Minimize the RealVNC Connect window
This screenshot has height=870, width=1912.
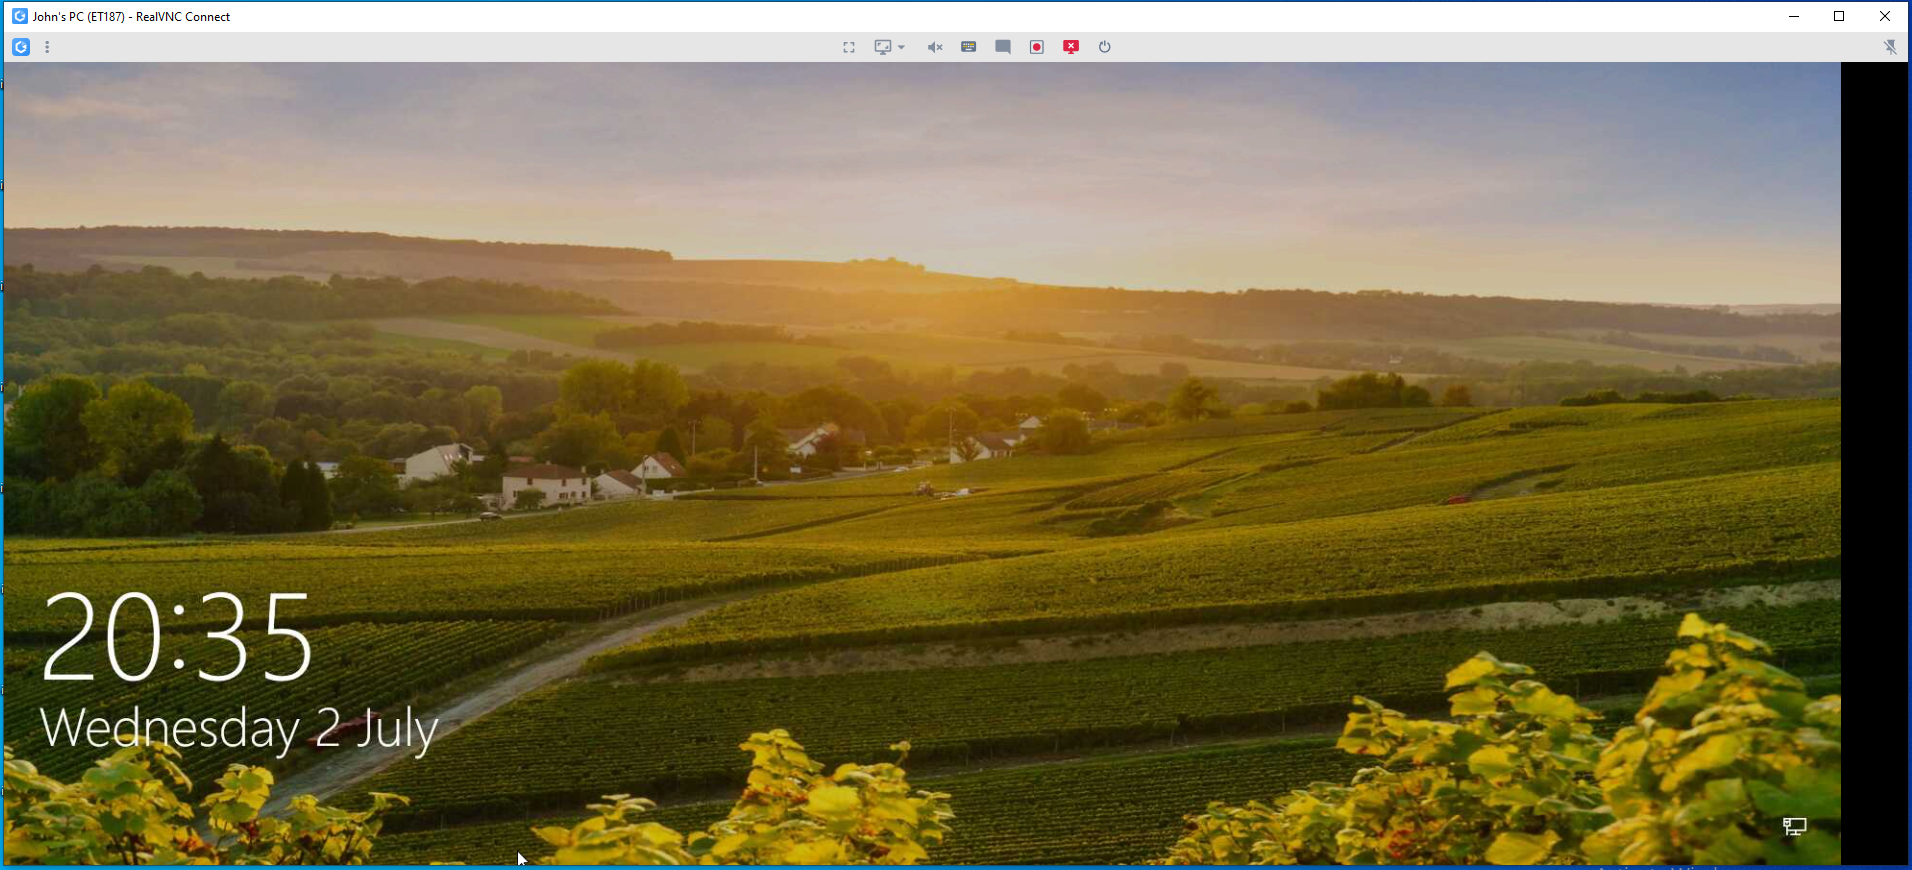[1794, 16]
